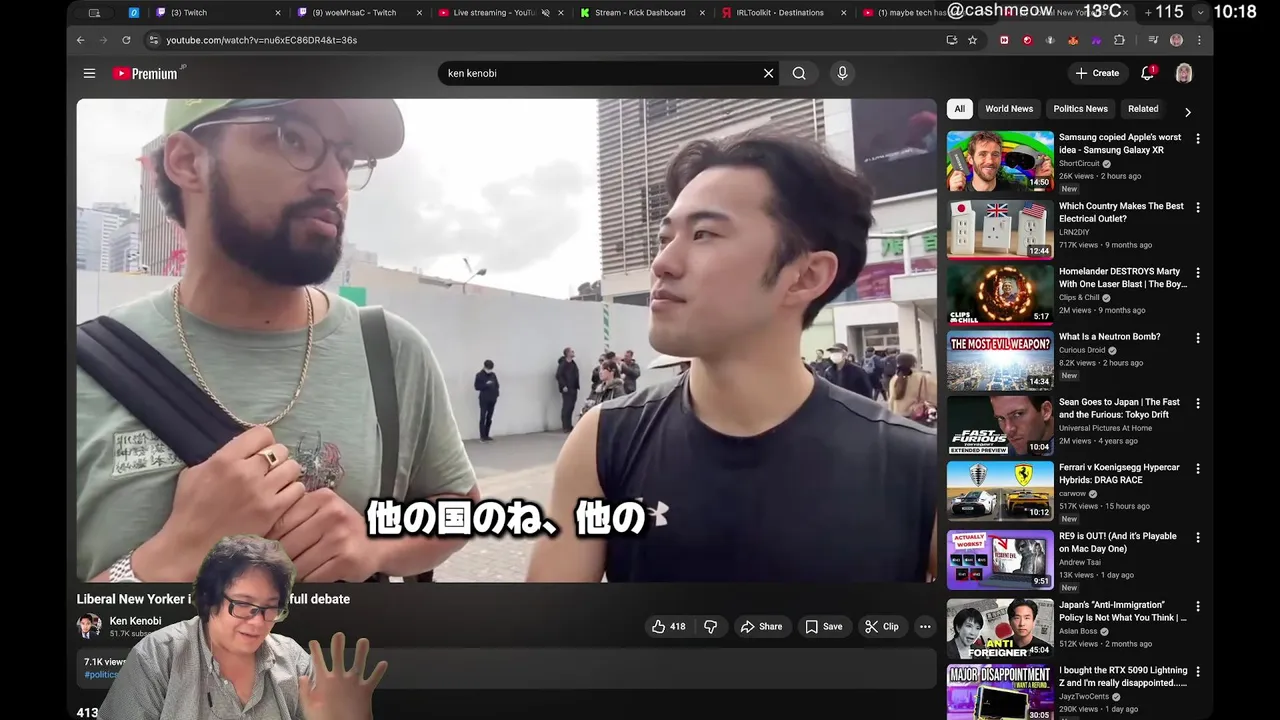This screenshot has width=1280, height=720.
Task: Pause the playing video by clicking it
Action: coord(506,340)
